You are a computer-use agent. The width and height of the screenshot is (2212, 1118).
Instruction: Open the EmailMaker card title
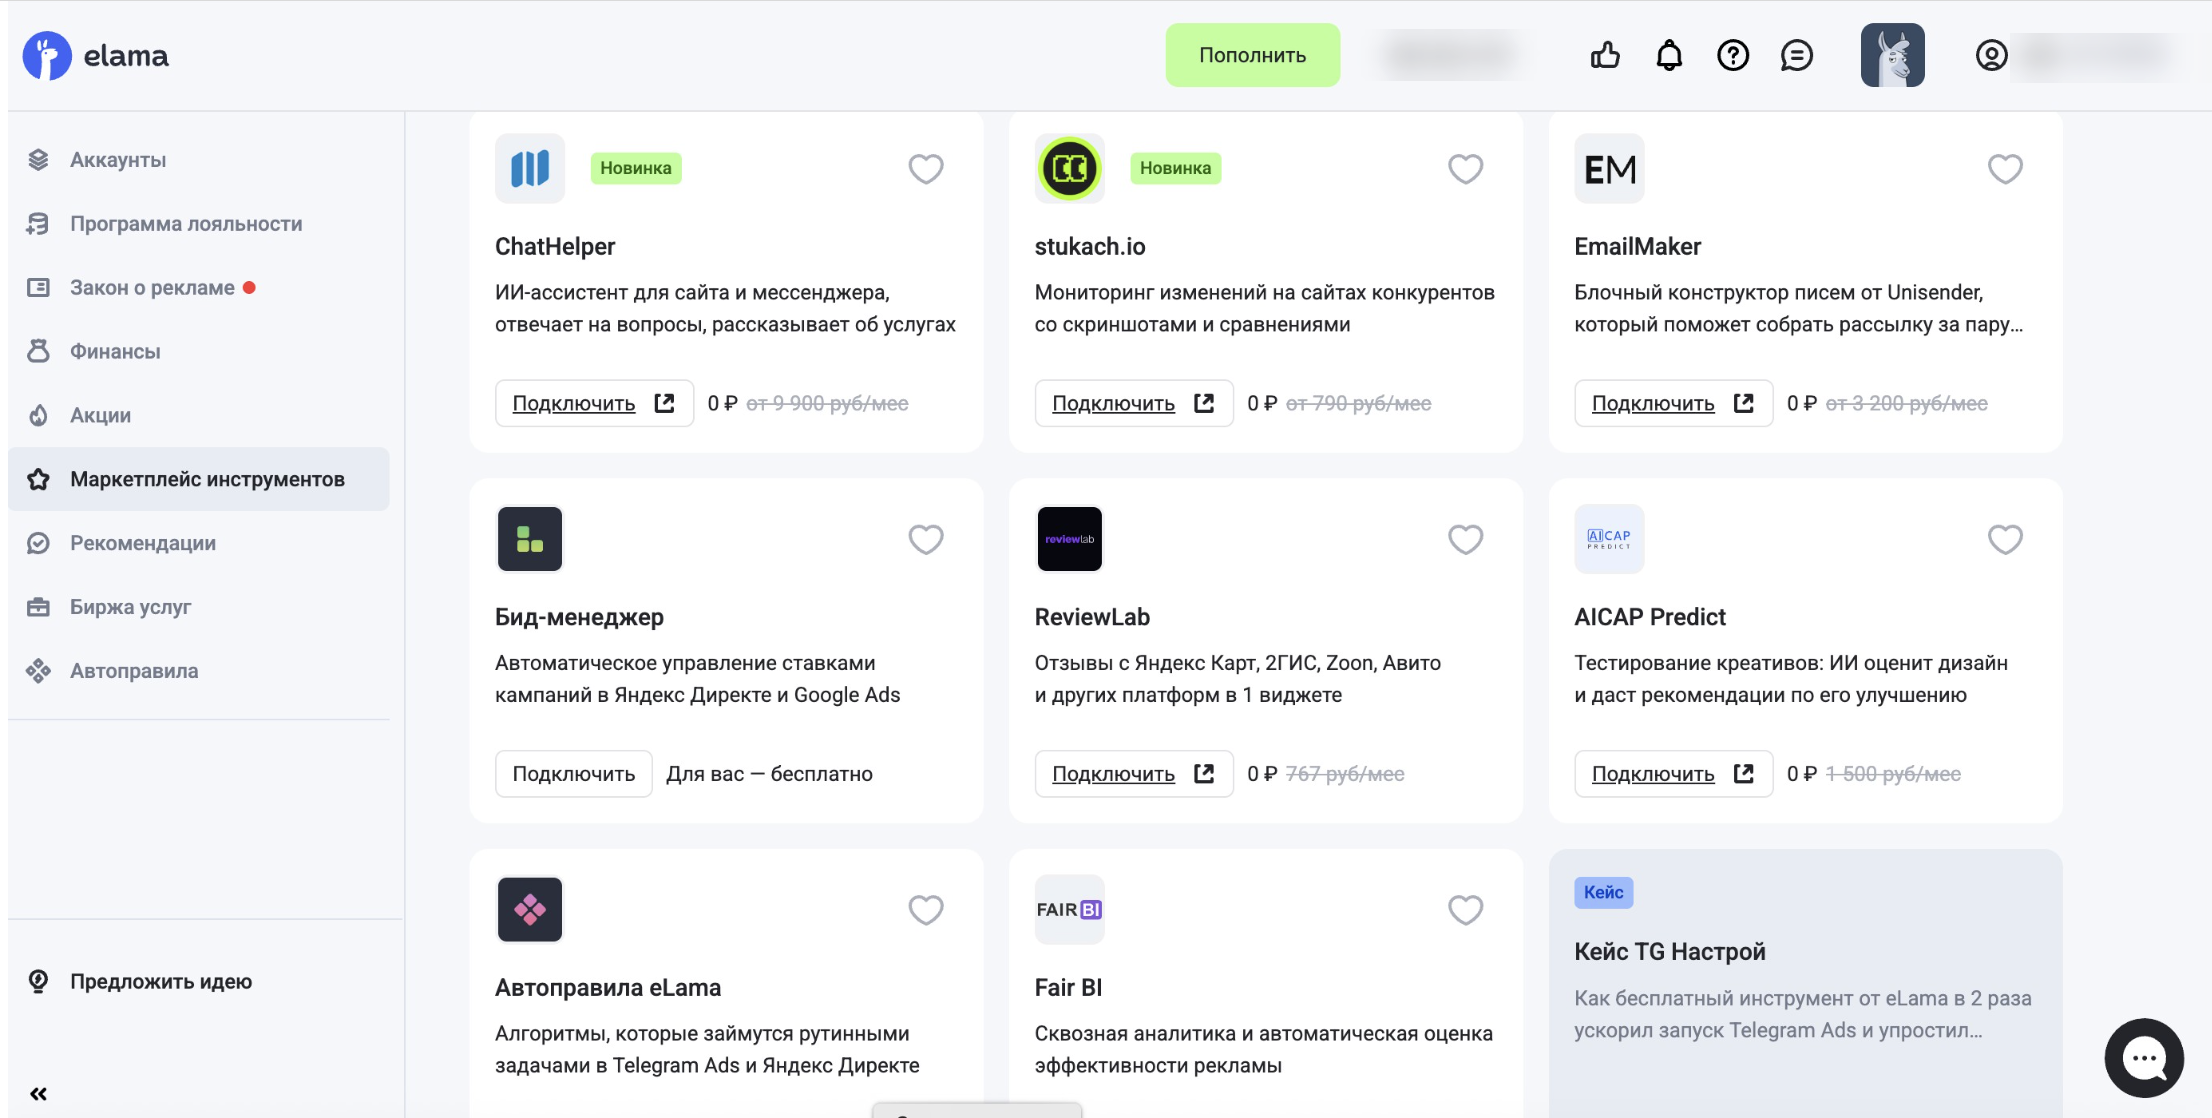click(x=1637, y=247)
